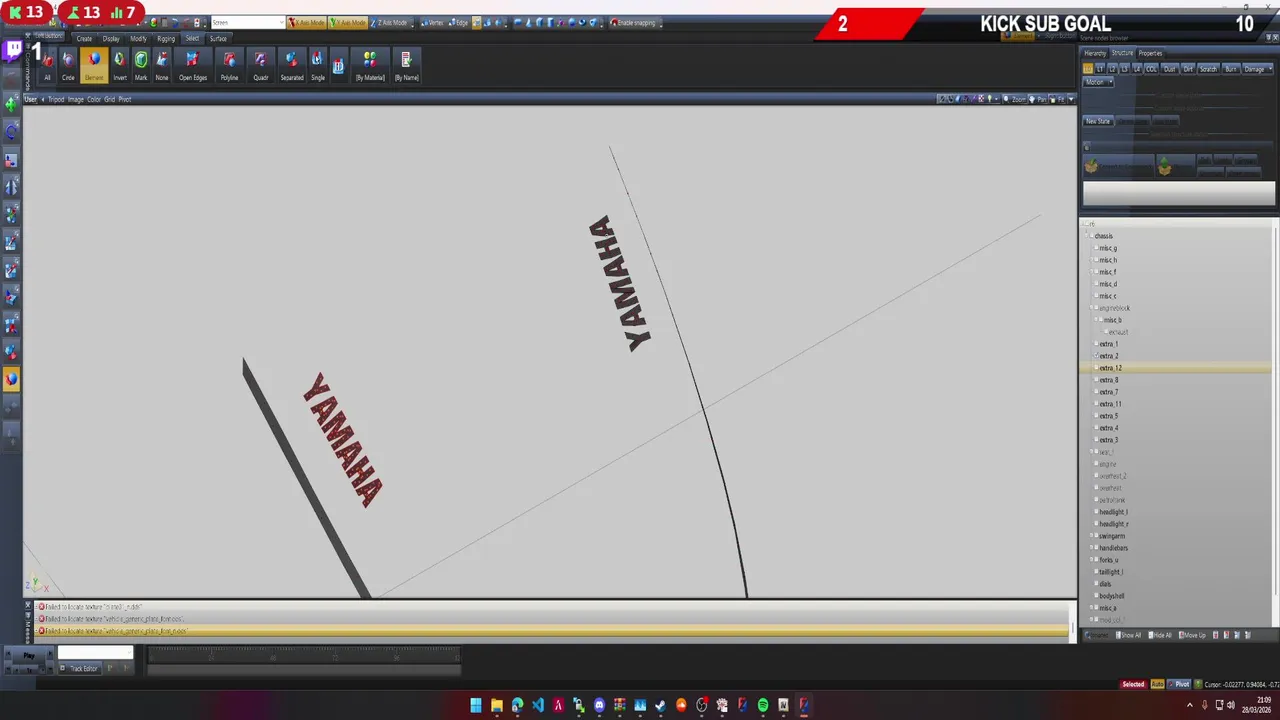
Task: Open File Explorer from the taskbar
Action: 497,705
